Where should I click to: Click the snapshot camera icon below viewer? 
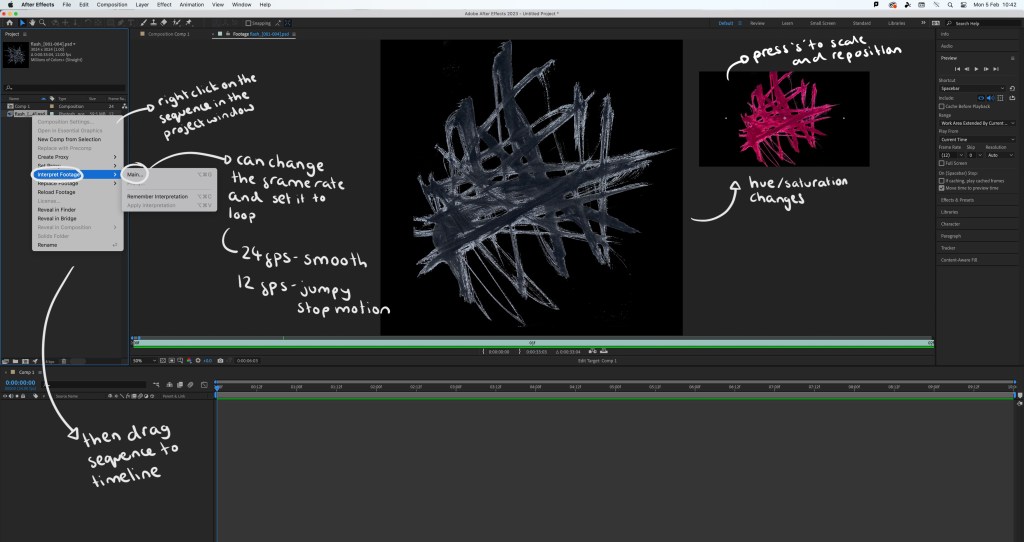[x=219, y=360]
